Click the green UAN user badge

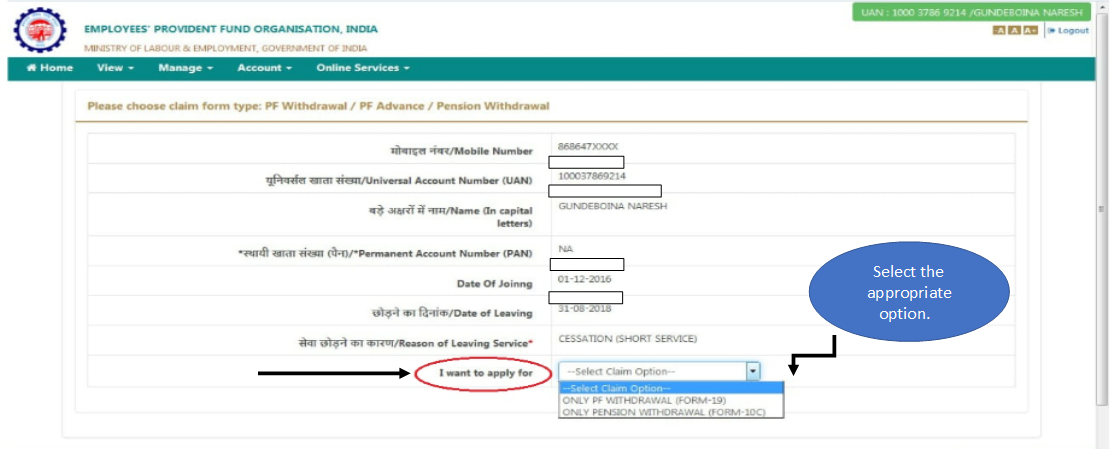point(971,12)
